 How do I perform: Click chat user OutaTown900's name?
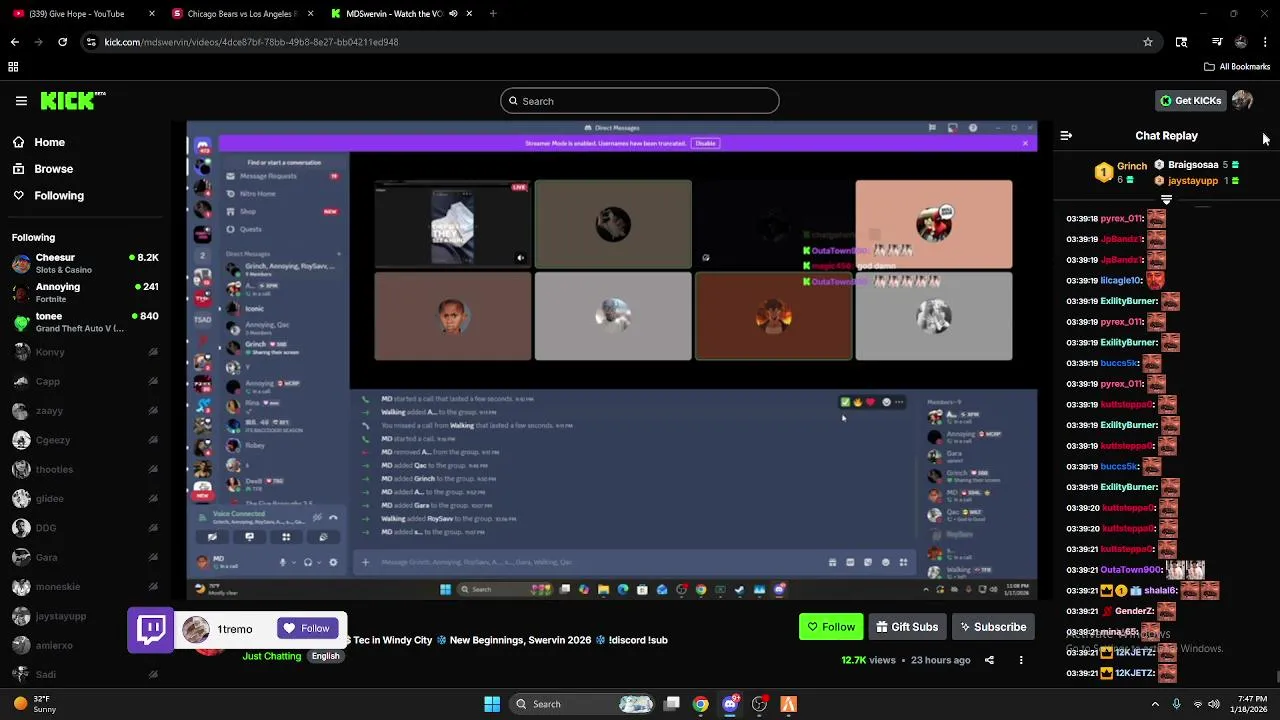[x=1131, y=570]
